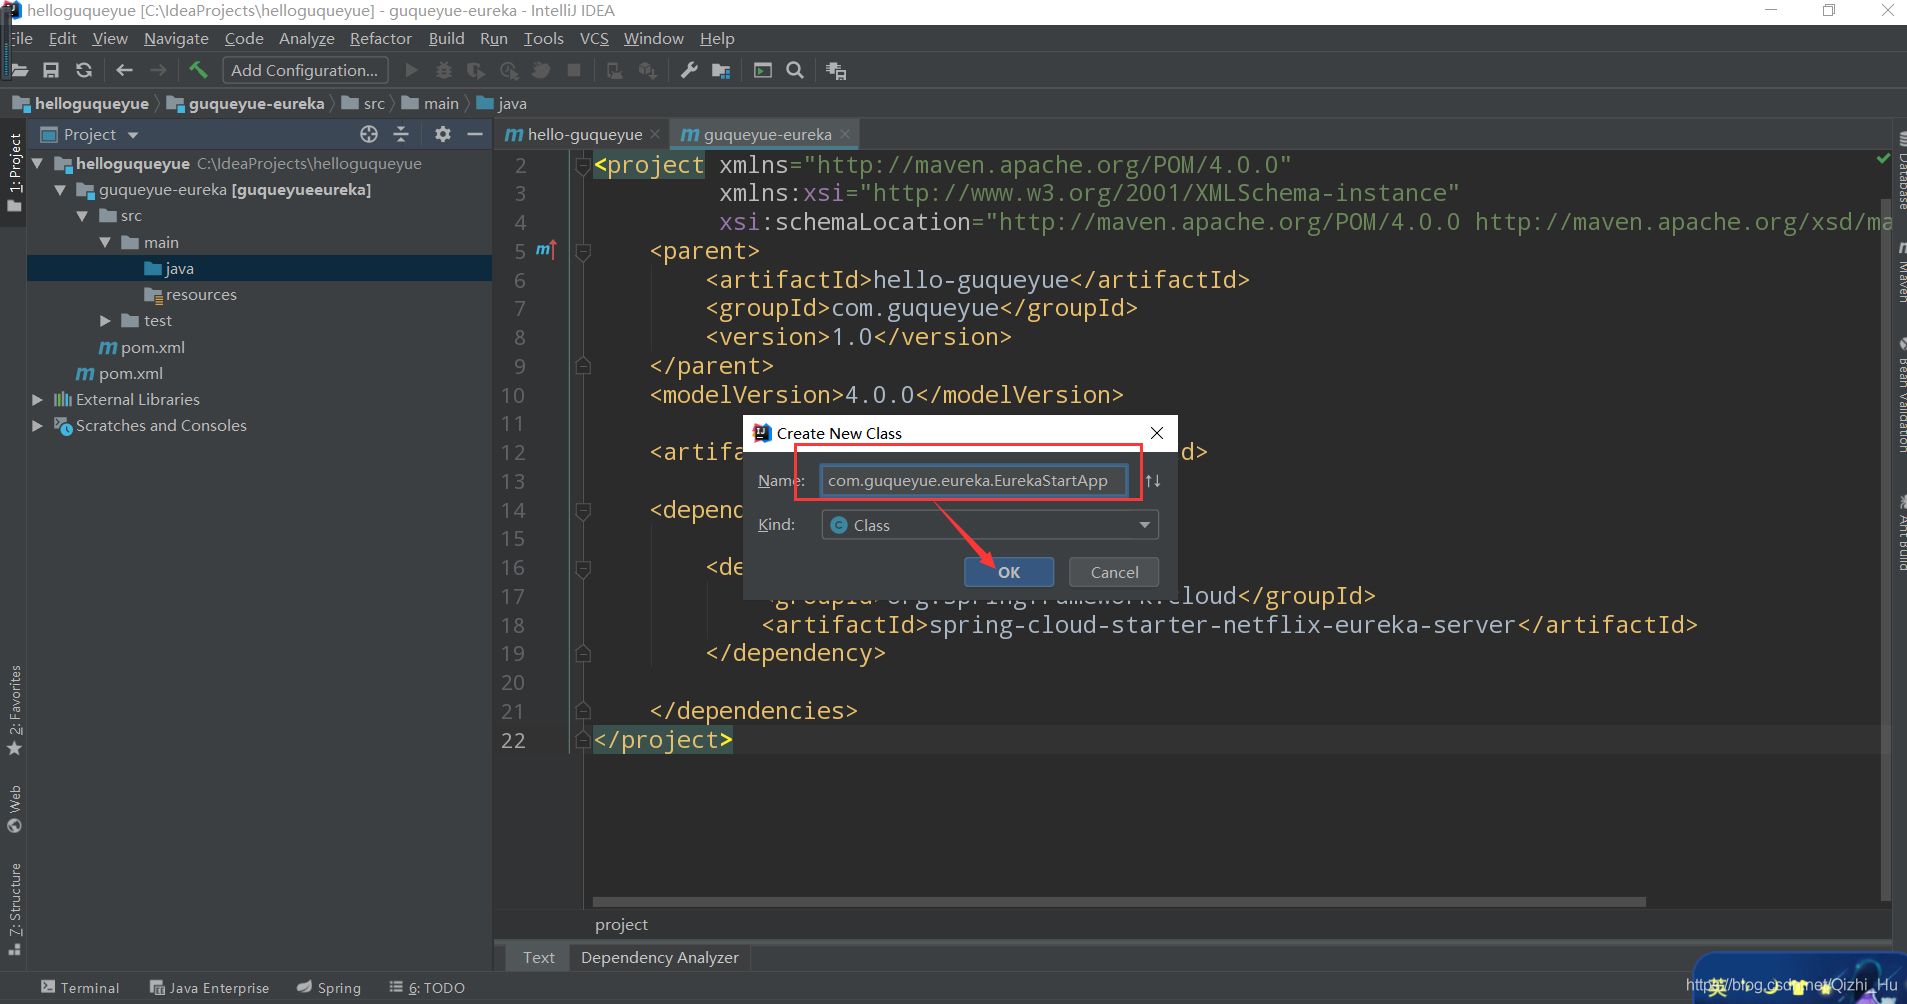Screen dimensions: 1907x1004
Task: Click the Collapse All icon in Project panel
Action: (x=401, y=134)
